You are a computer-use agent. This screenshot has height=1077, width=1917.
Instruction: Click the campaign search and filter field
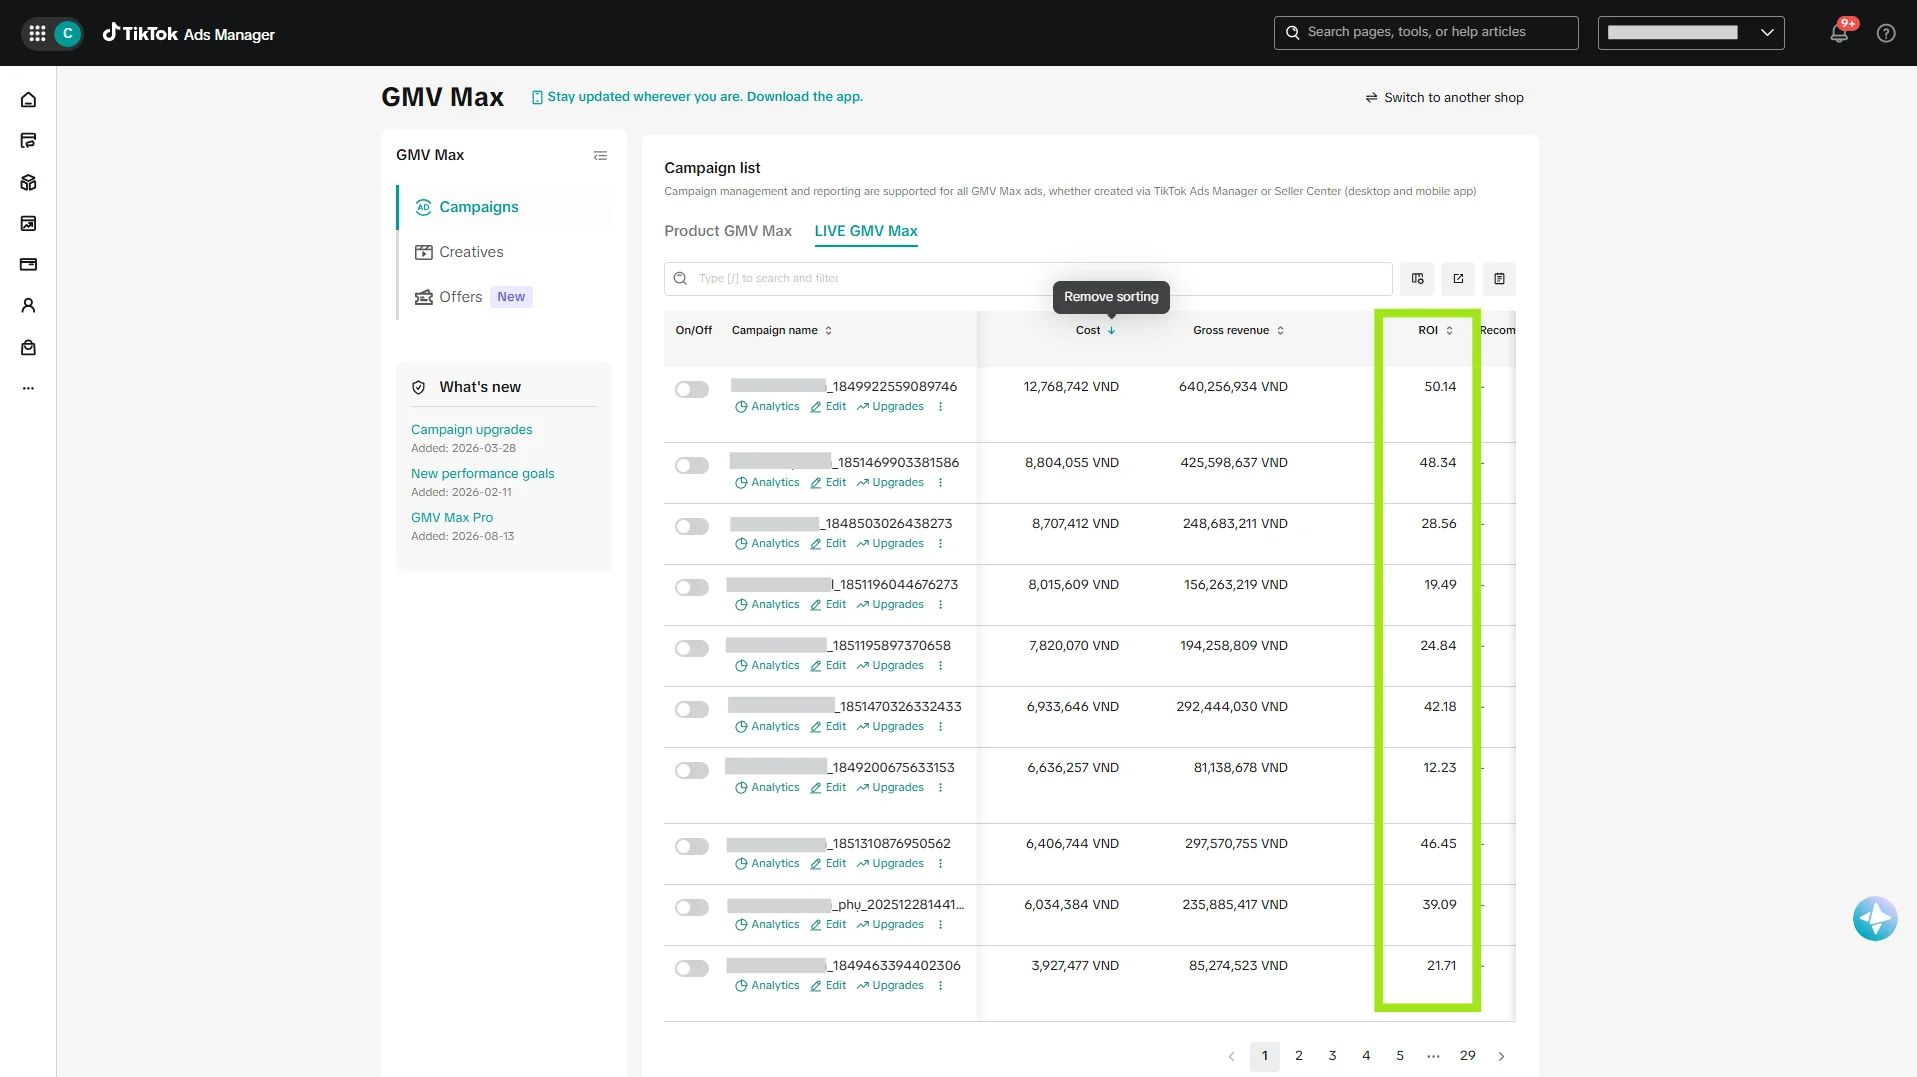(x=1028, y=279)
